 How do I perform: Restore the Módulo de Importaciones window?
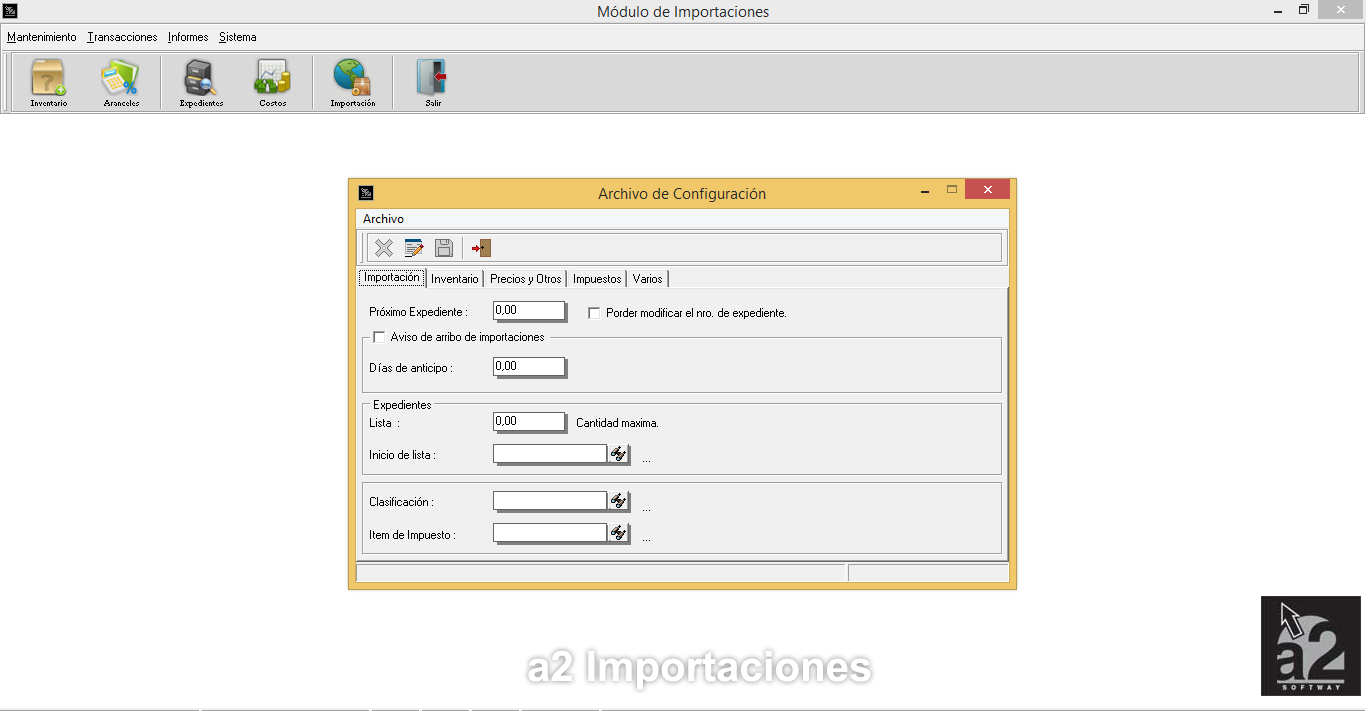click(1304, 10)
